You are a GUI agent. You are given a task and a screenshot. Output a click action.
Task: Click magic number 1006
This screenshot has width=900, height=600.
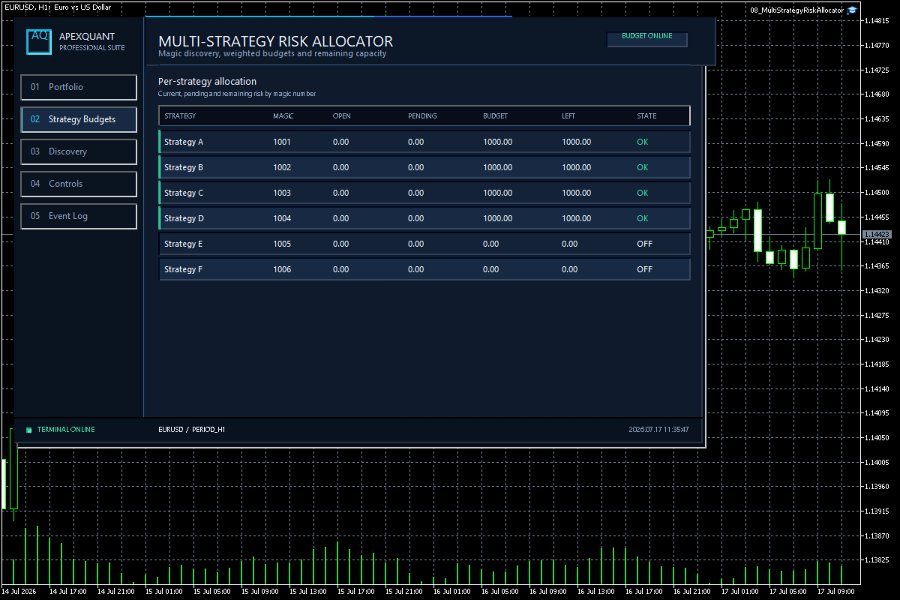click(282, 269)
